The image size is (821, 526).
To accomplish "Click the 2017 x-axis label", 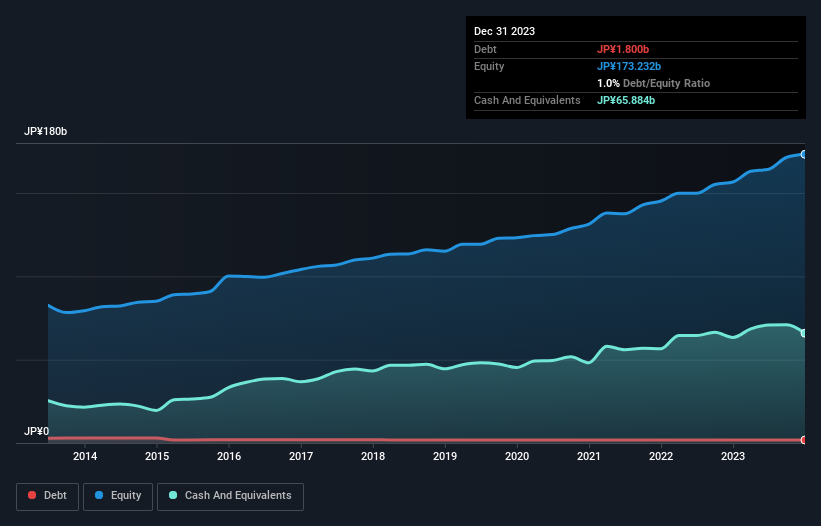I will 301,456.
